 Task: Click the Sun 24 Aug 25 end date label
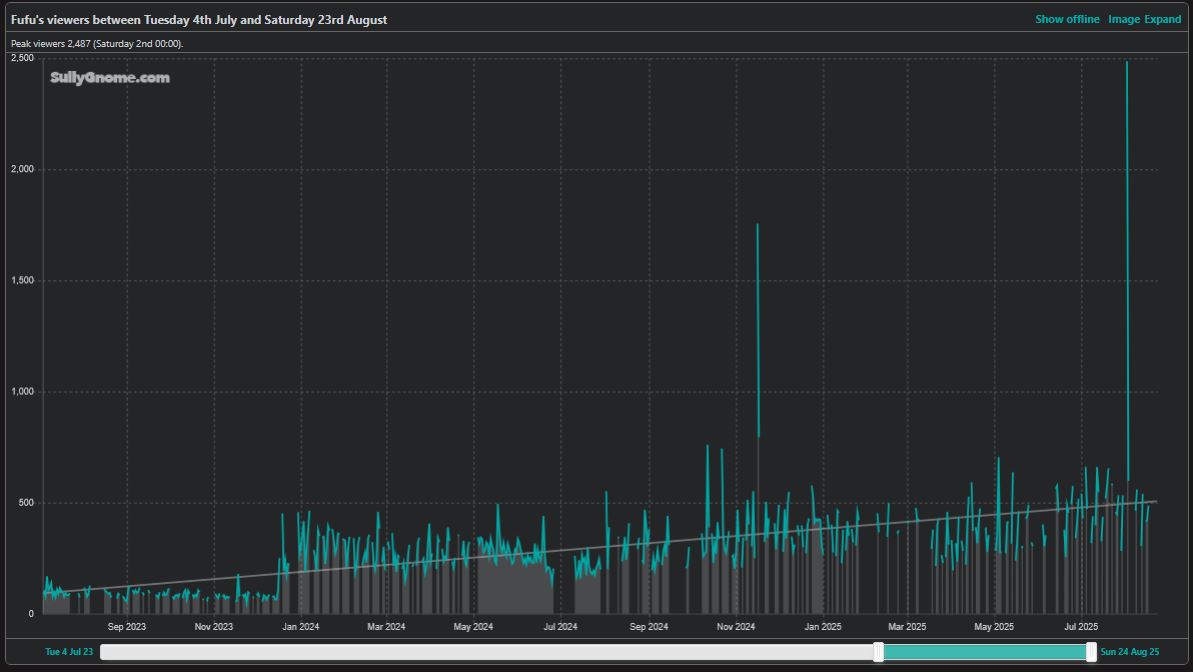point(1129,652)
